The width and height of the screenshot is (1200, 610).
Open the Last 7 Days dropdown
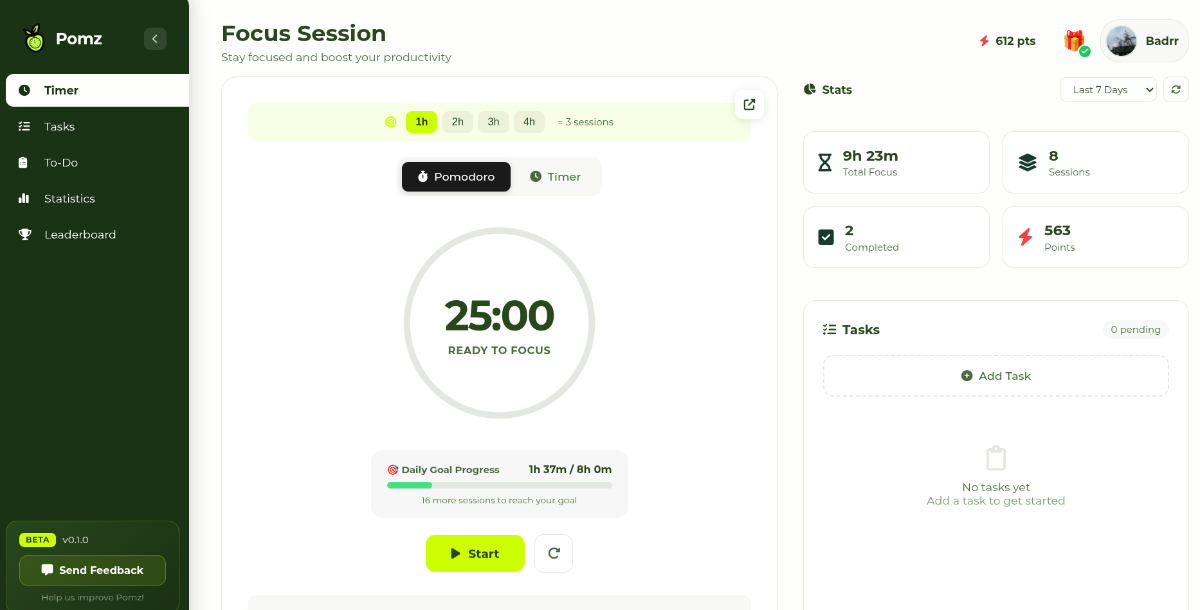[x=1108, y=90]
